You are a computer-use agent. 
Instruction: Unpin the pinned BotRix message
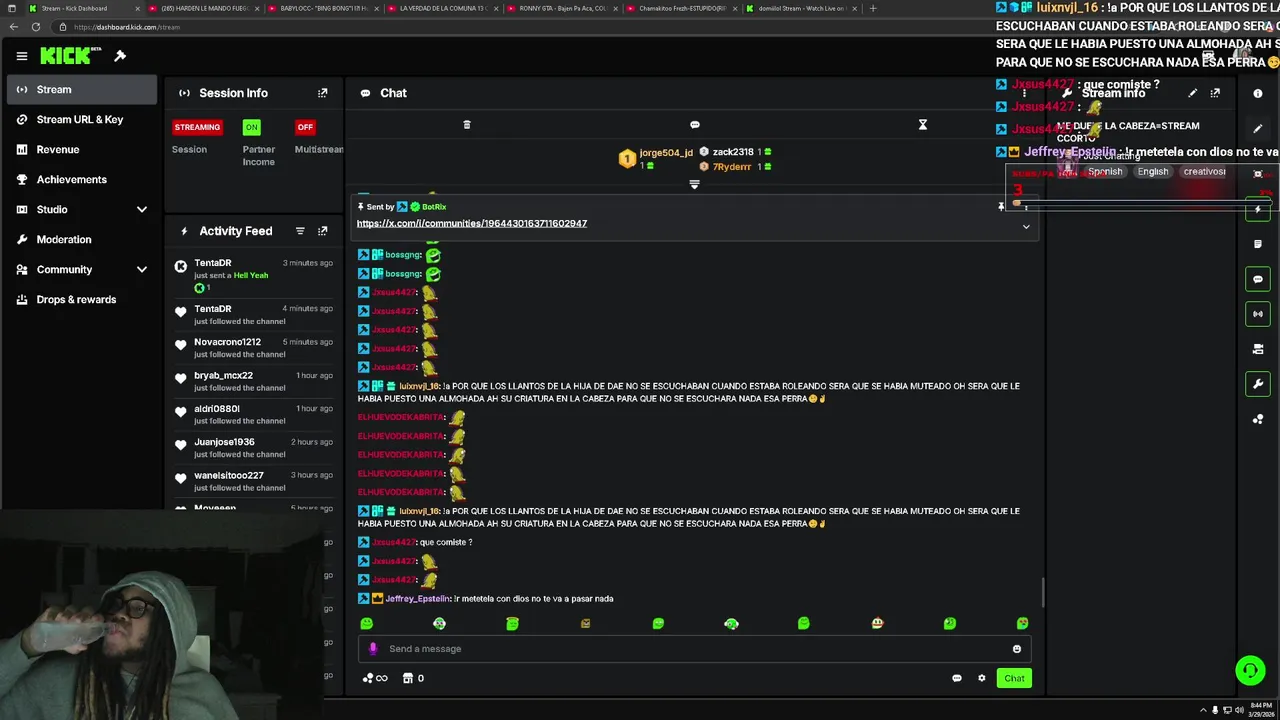coord(1001,207)
